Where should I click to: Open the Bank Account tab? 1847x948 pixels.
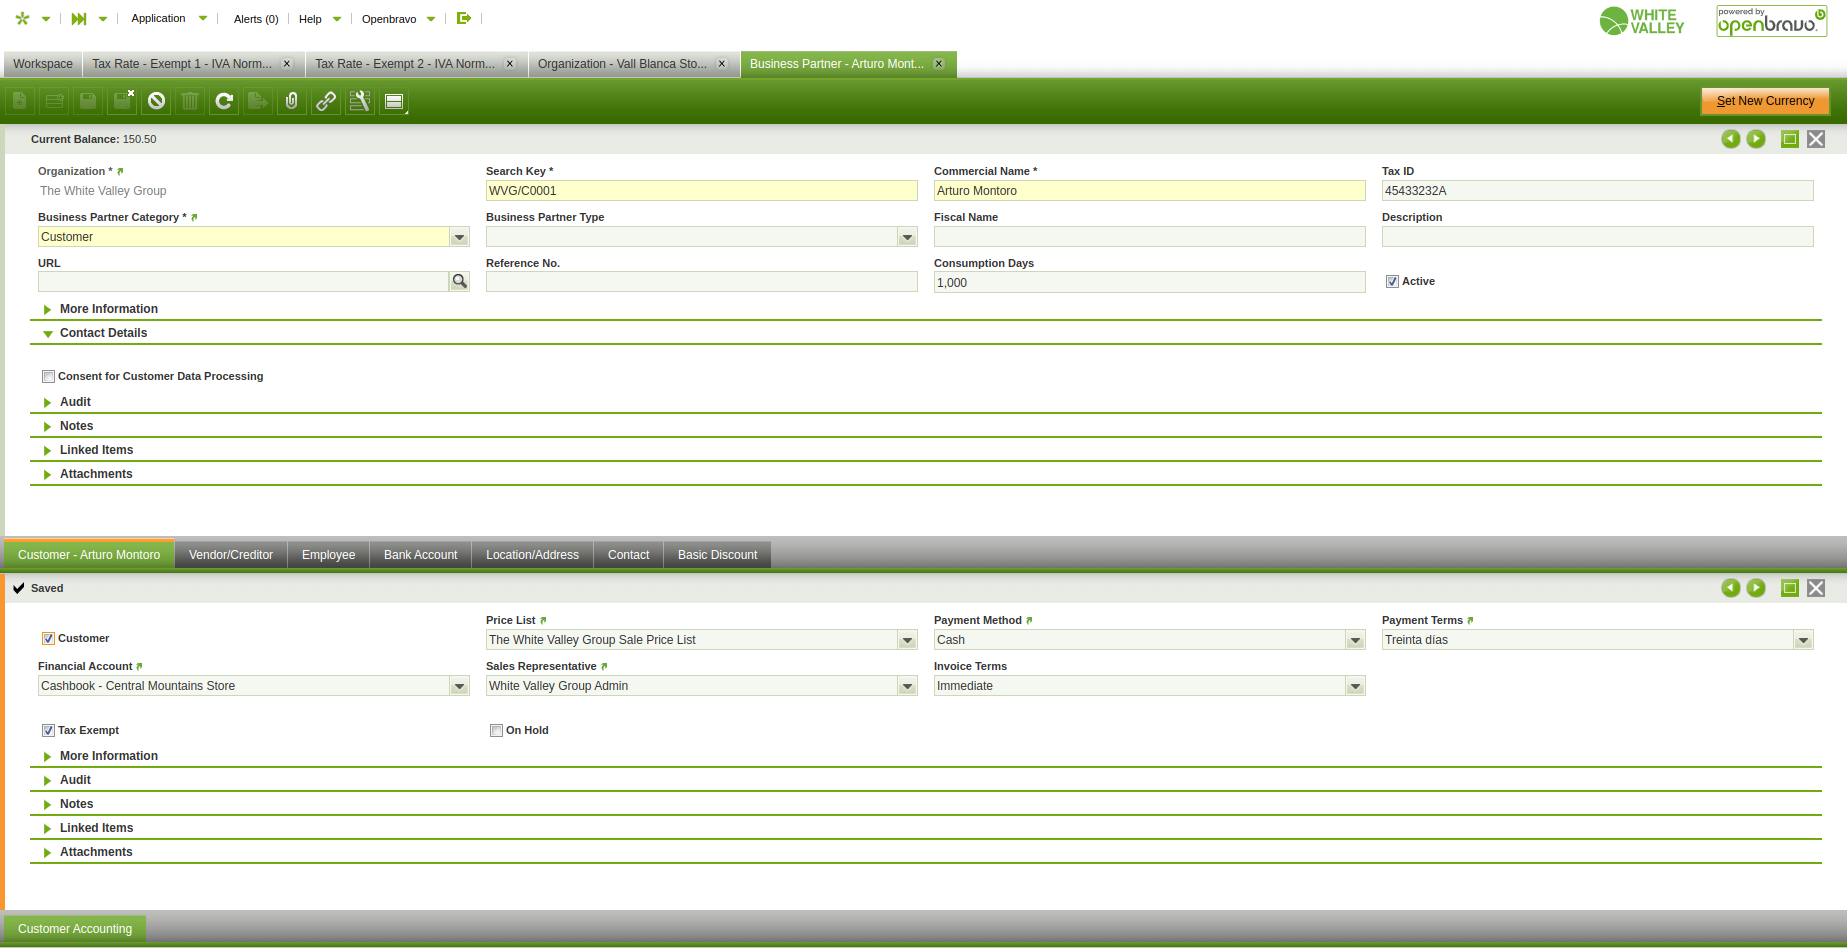(x=420, y=555)
